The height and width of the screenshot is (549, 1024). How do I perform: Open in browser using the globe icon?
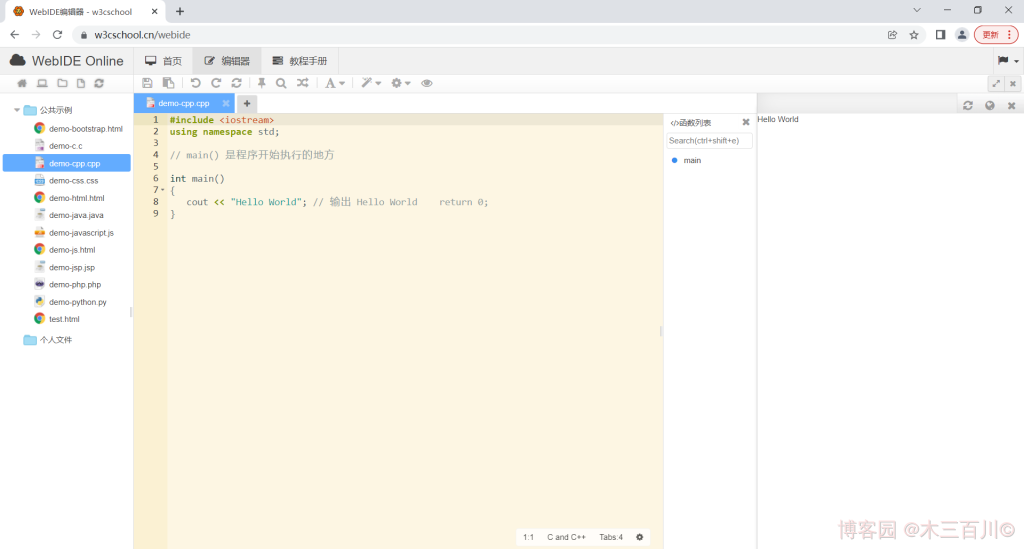tap(989, 105)
